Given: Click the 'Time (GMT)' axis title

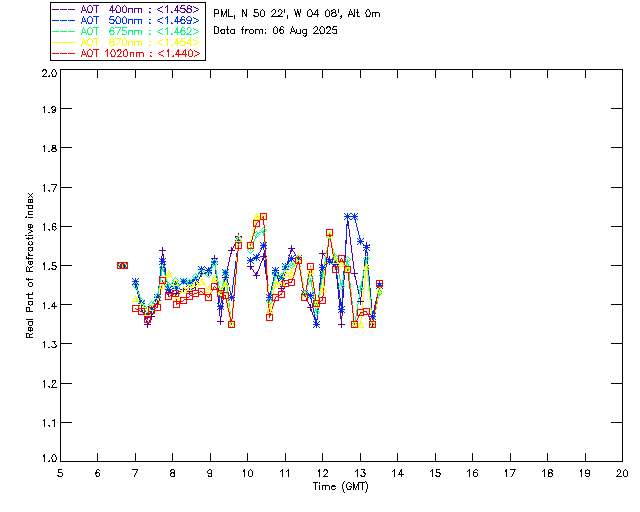Looking at the screenshot, I should pos(341,487).
